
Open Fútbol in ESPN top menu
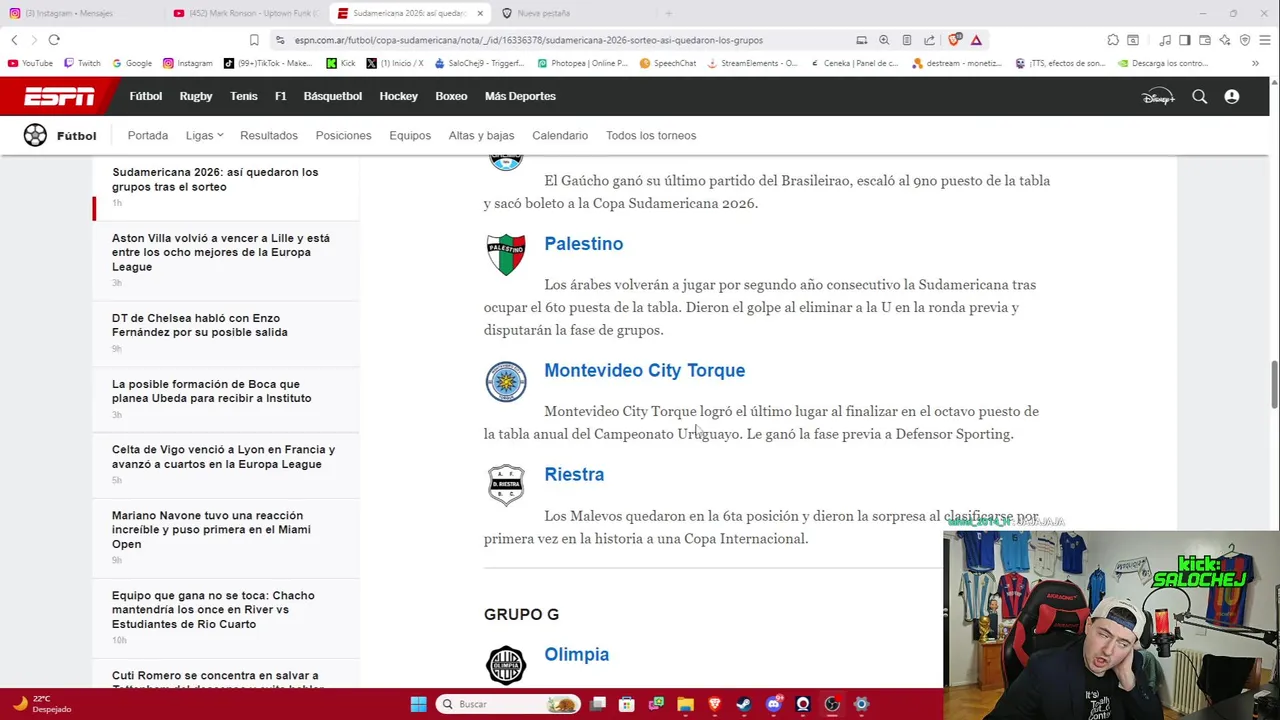[146, 96]
